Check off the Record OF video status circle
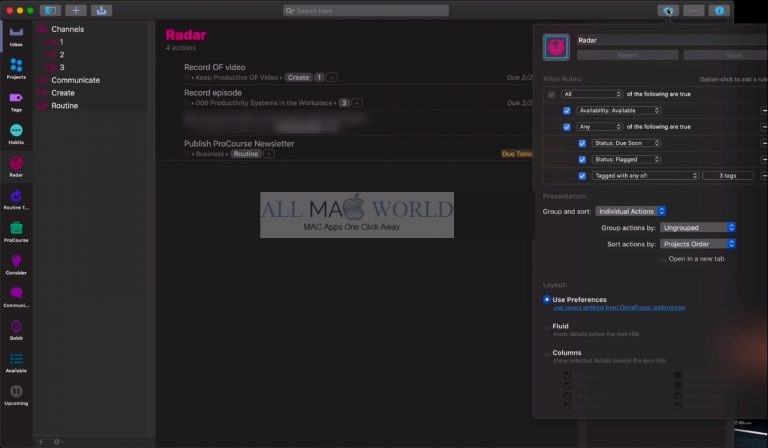 point(187,77)
